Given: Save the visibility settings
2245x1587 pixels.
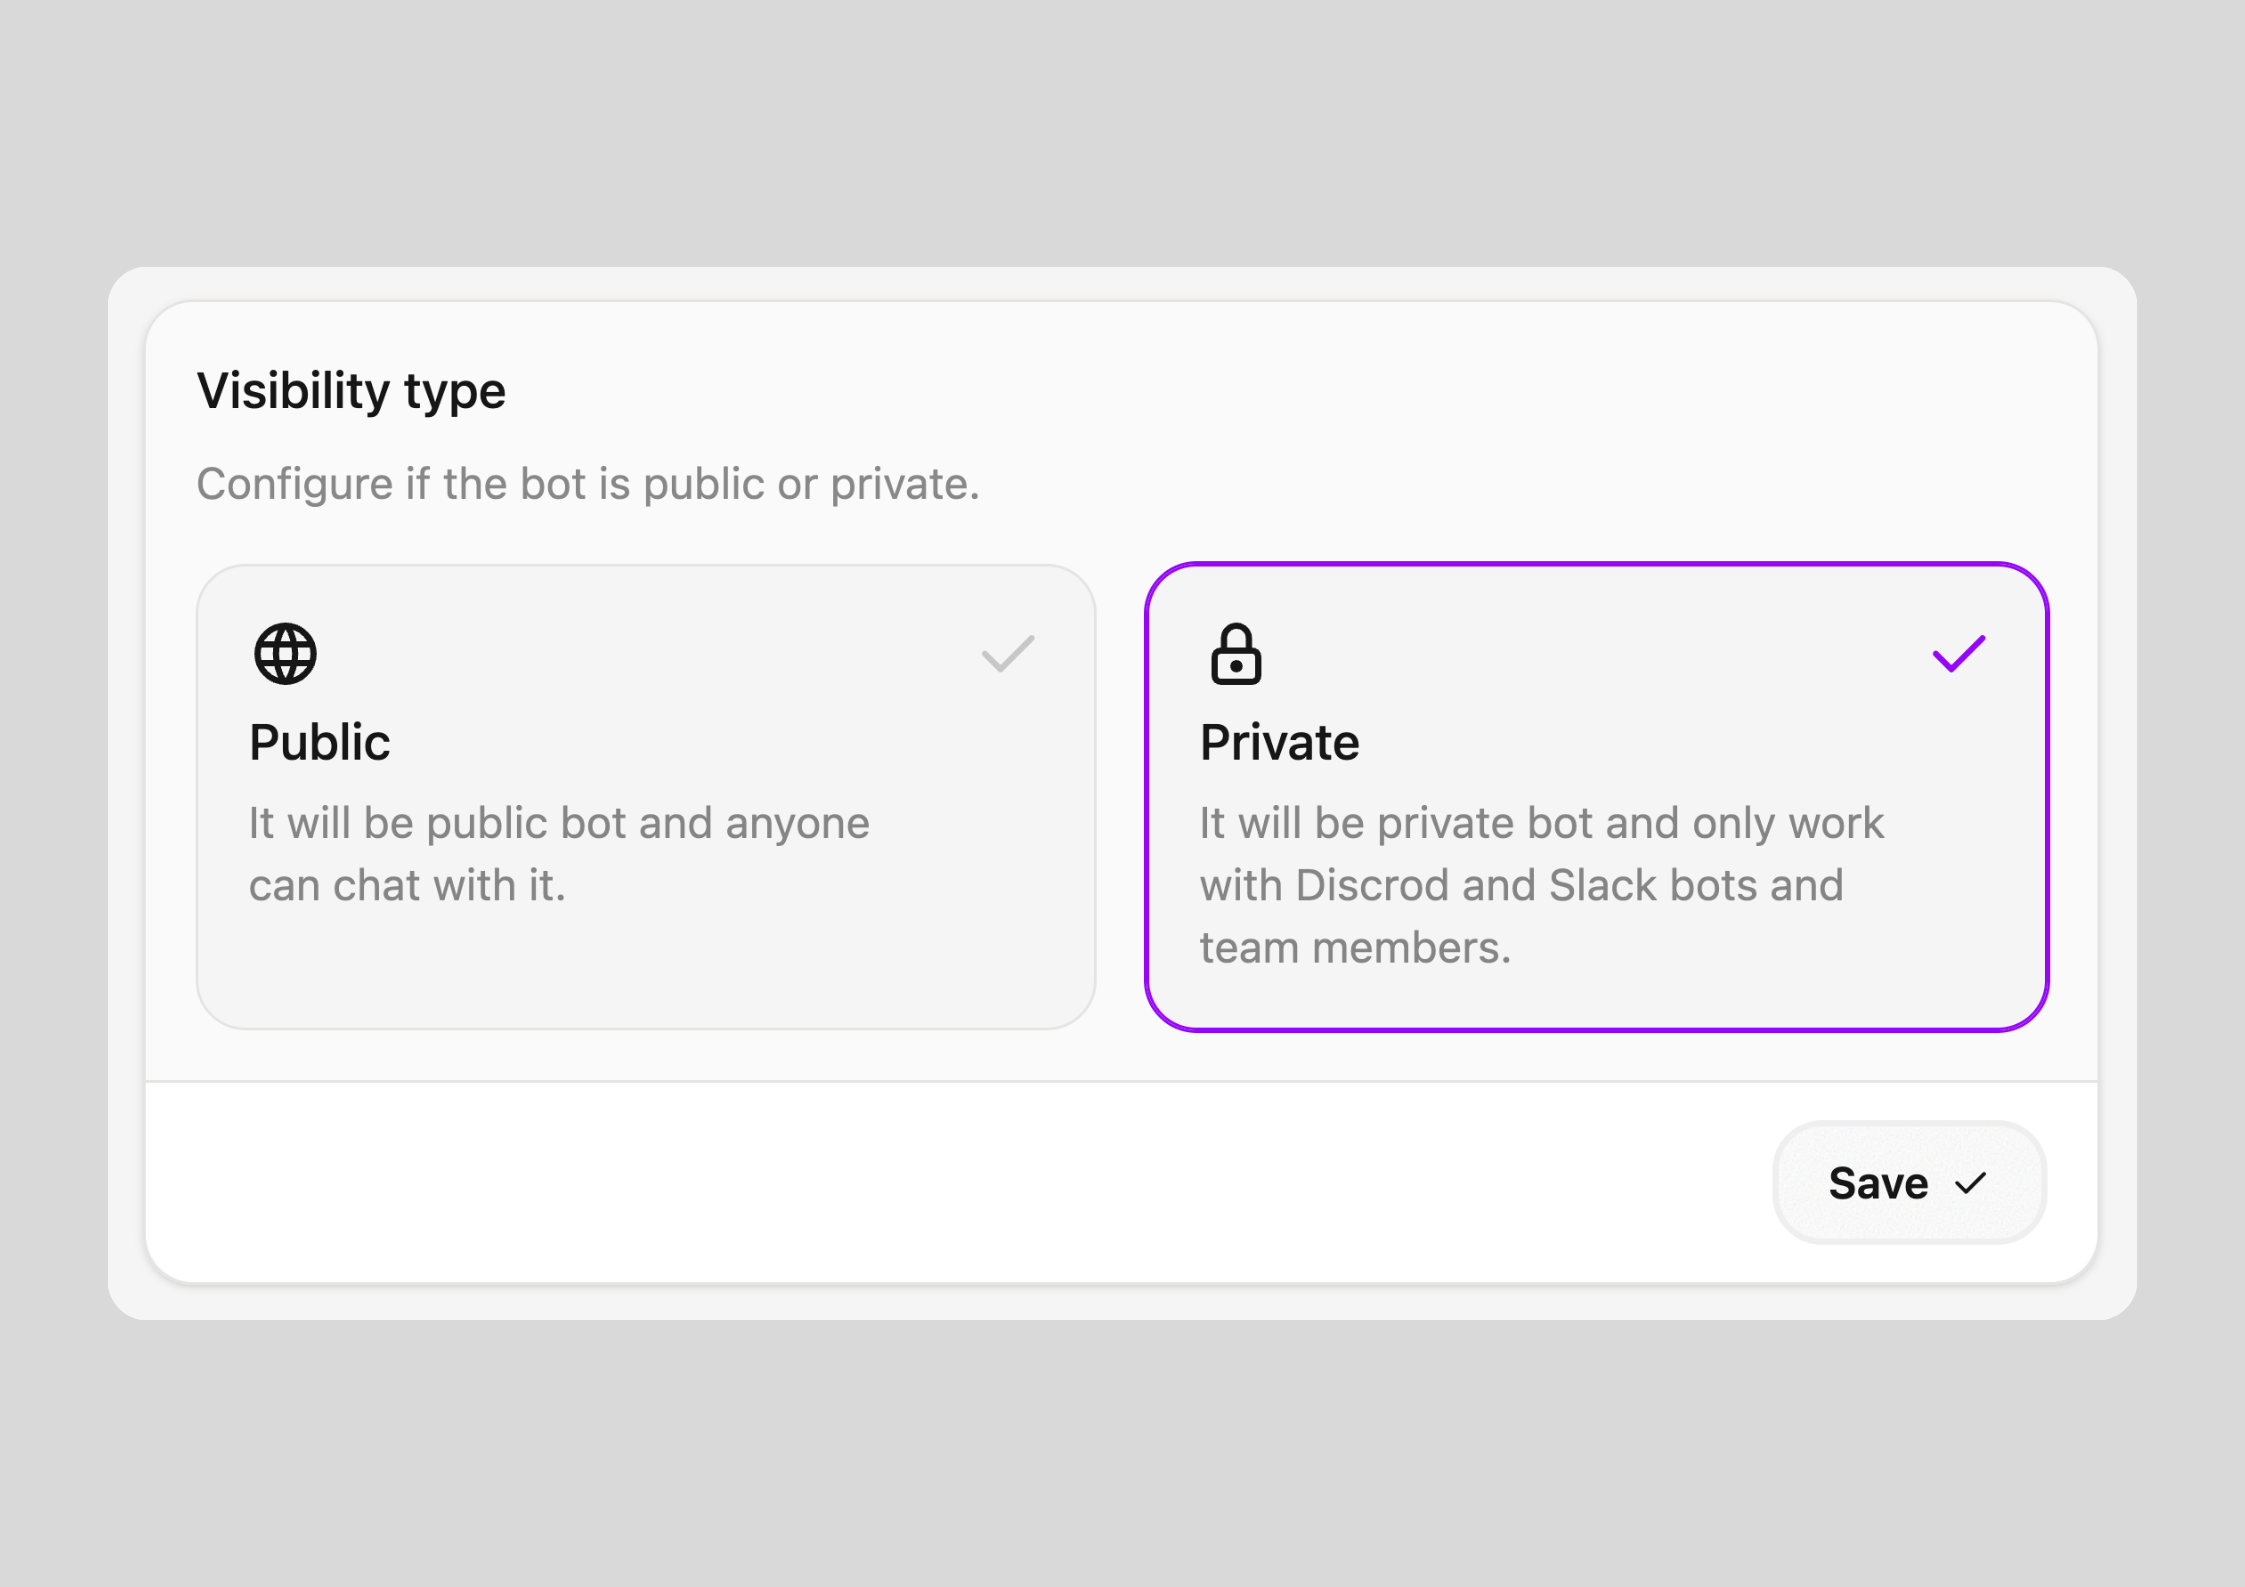Looking at the screenshot, I should click(x=1908, y=1183).
